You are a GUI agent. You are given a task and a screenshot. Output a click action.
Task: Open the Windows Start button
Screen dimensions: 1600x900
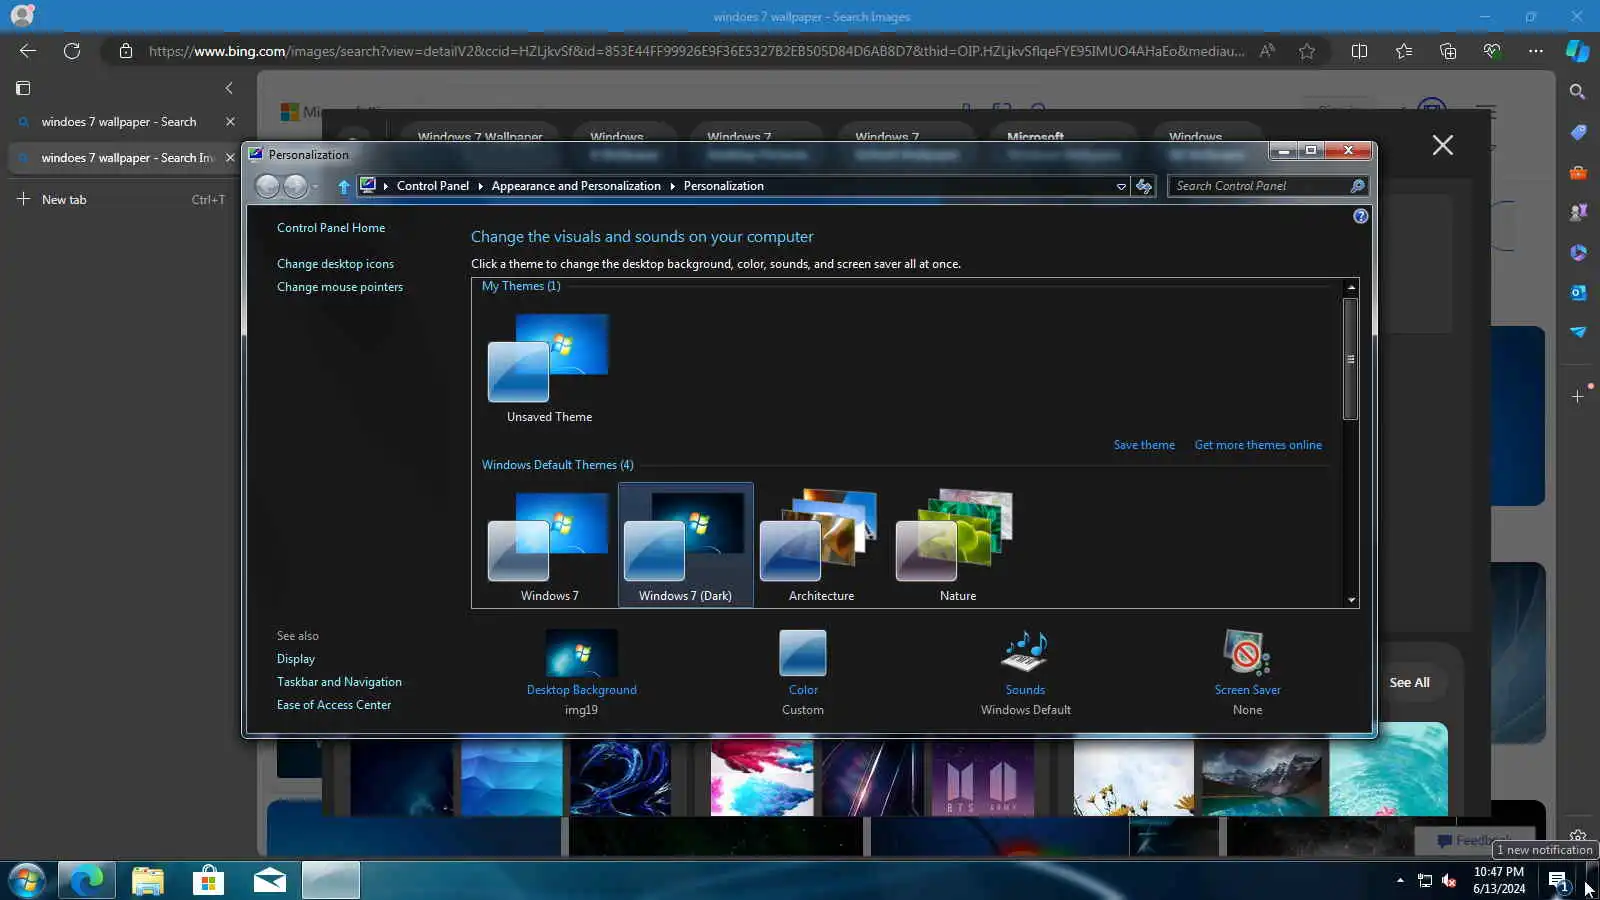coord(27,880)
